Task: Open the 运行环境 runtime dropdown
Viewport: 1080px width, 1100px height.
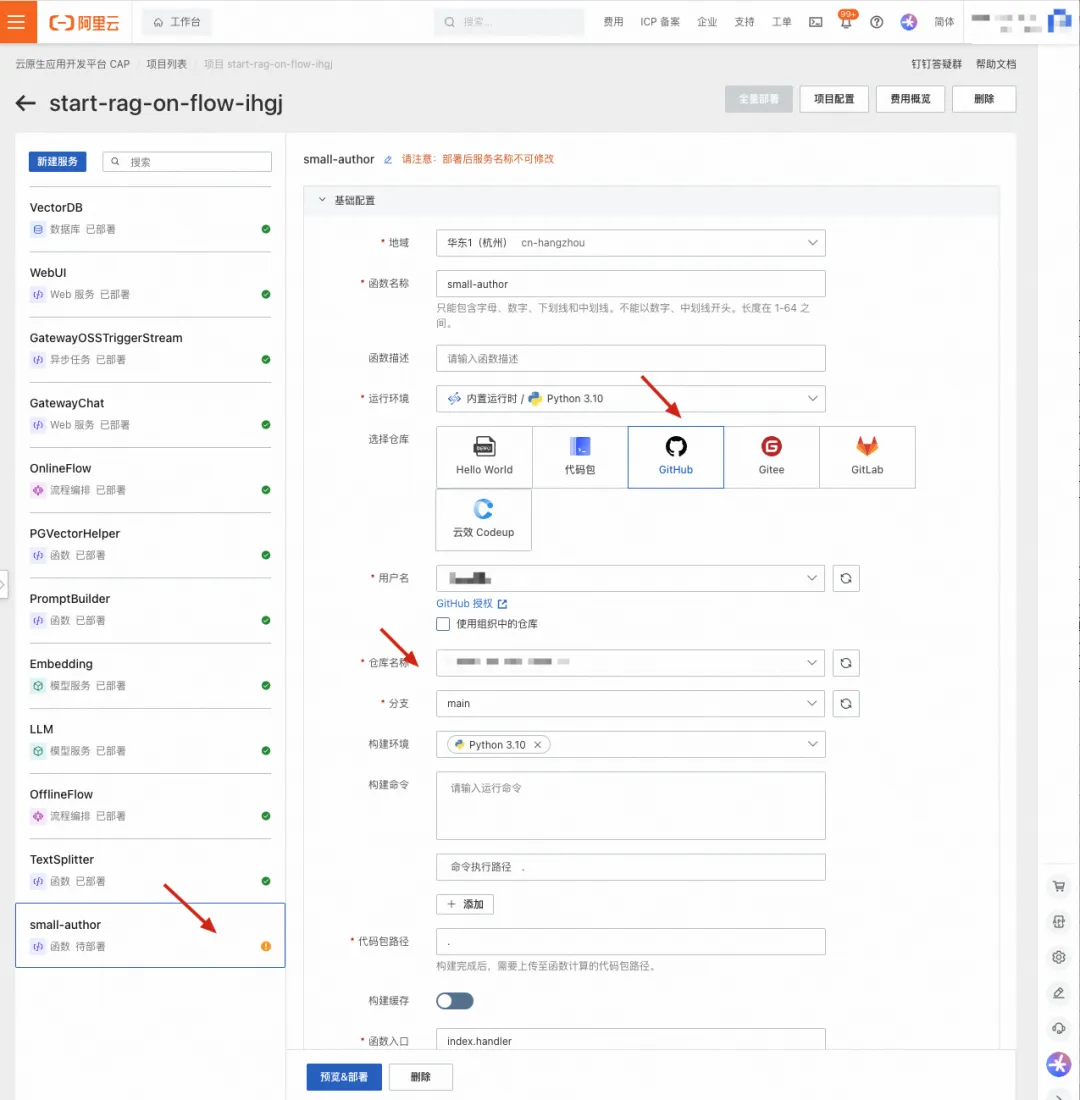Action: pos(631,398)
